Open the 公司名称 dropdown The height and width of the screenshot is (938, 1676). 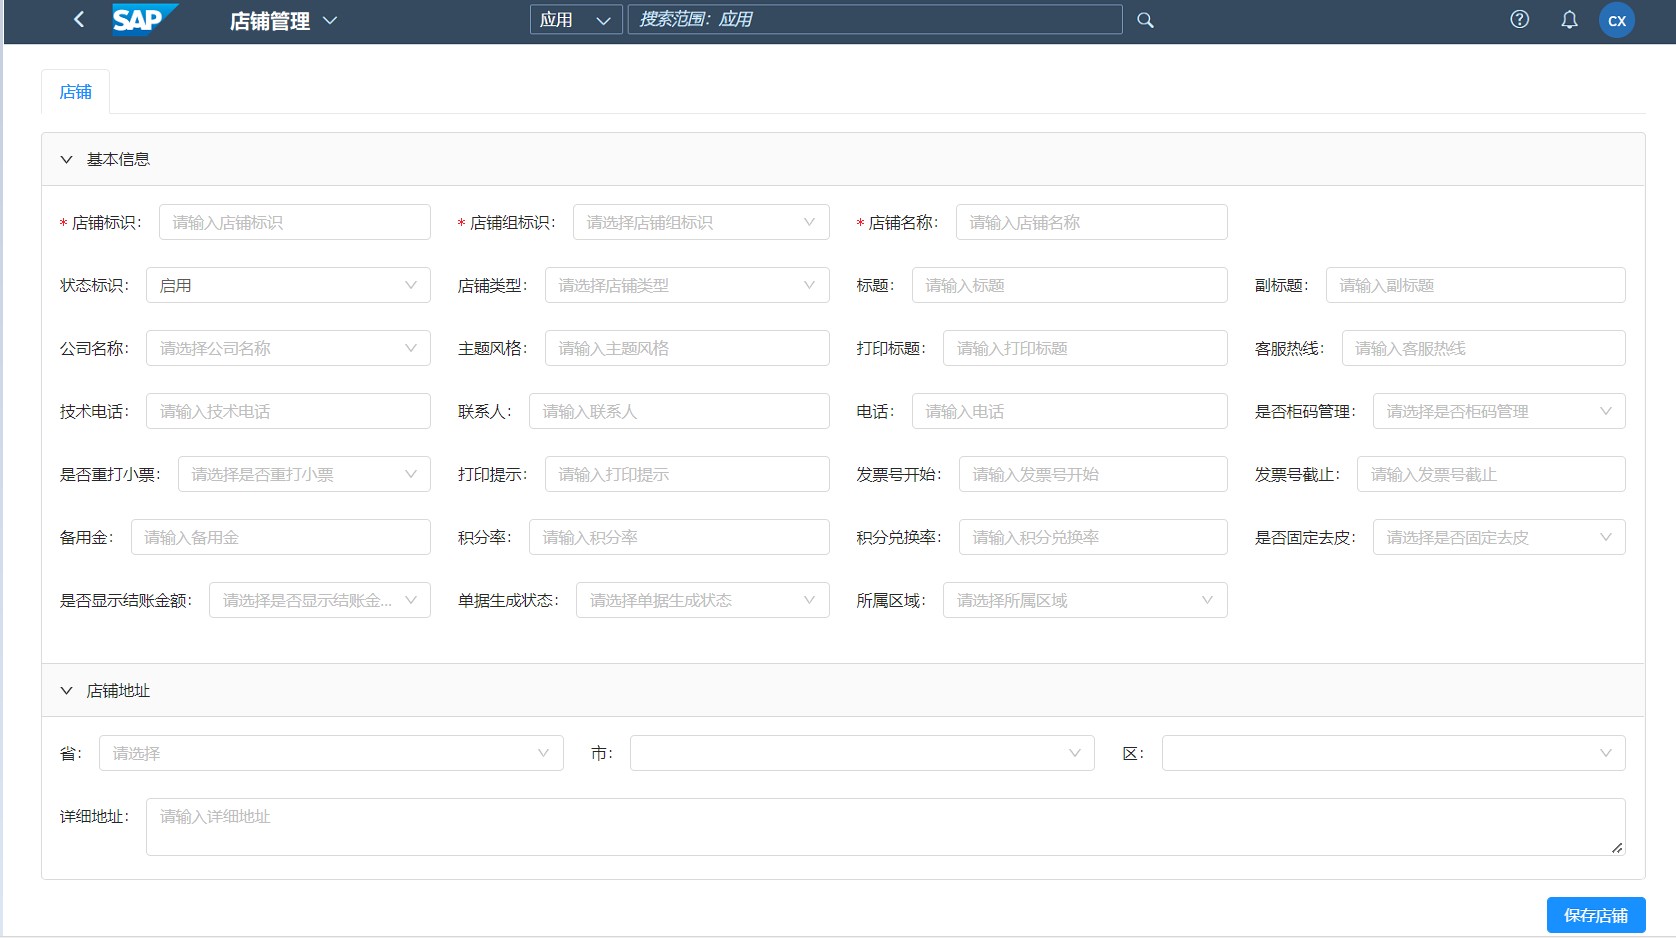tap(288, 348)
